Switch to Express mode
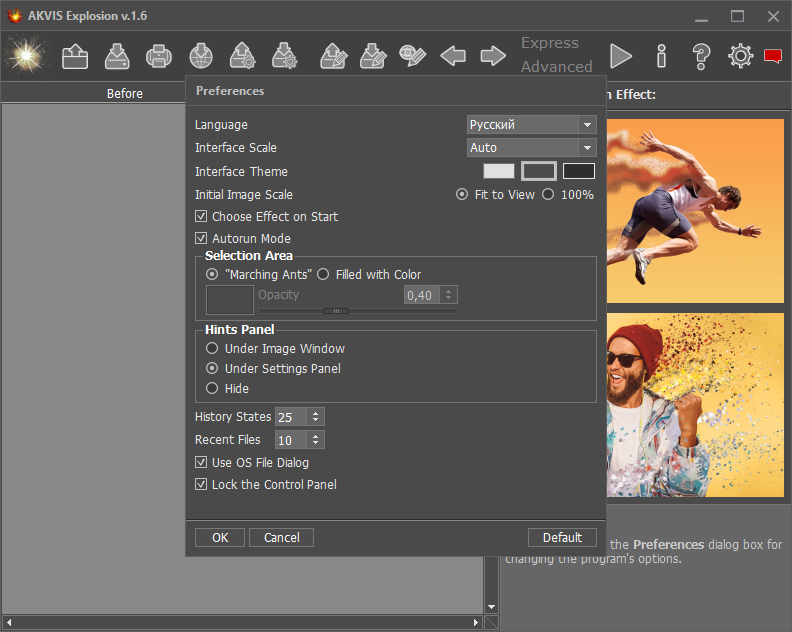Viewport: 792px width, 632px height. (550, 43)
